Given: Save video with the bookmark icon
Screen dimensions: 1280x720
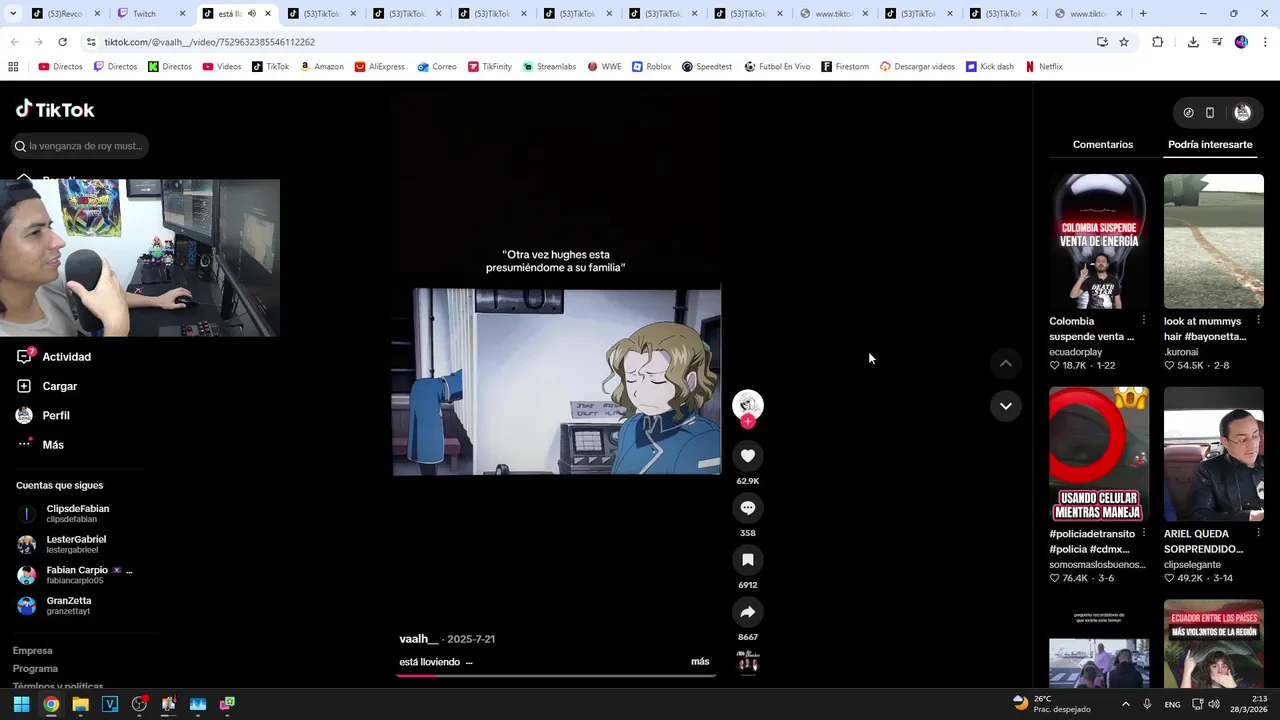Looking at the screenshot, I should (x=747, y=560).
